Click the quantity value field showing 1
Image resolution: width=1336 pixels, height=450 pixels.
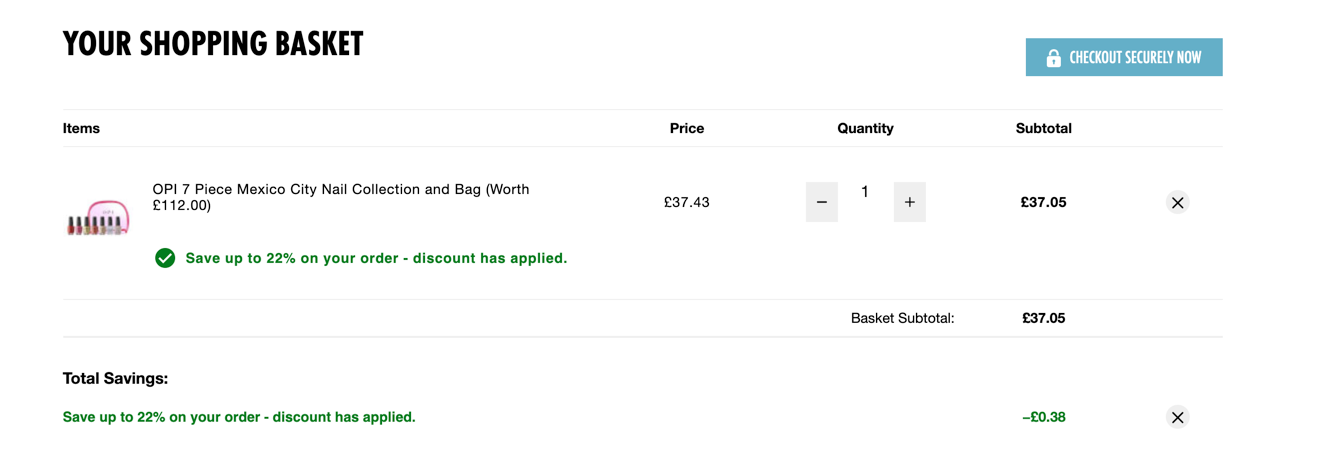tap(865, 192)
